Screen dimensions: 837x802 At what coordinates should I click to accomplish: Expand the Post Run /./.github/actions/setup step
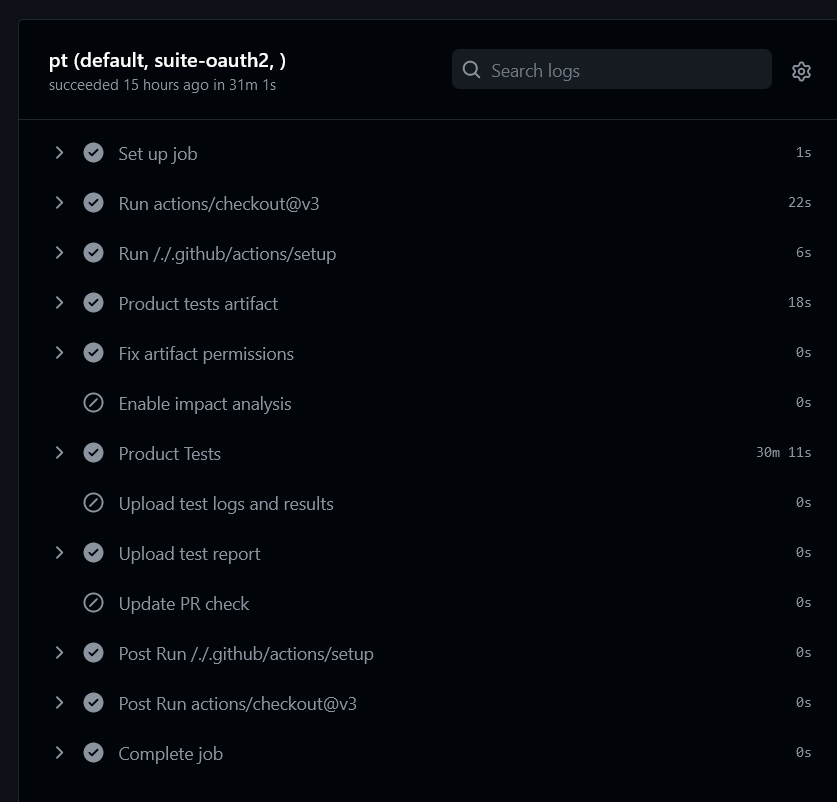[x=59, y=653]
